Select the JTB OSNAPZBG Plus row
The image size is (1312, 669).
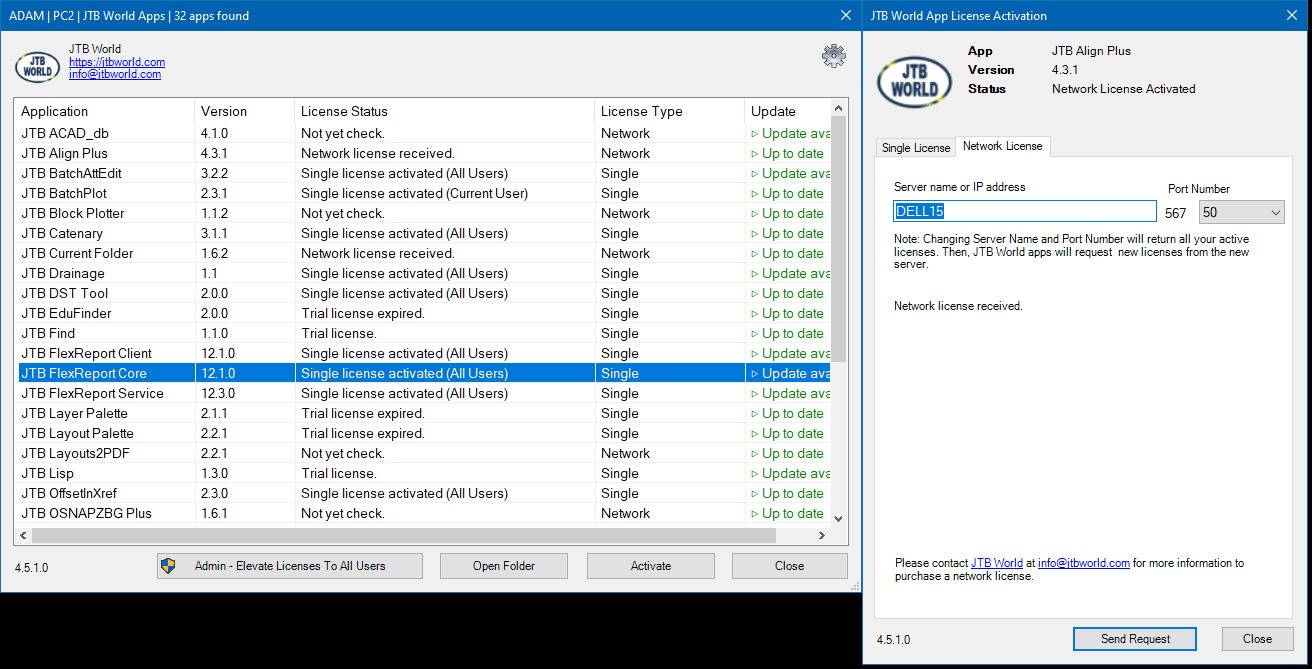pyautogui.click(x=423, y=513)
